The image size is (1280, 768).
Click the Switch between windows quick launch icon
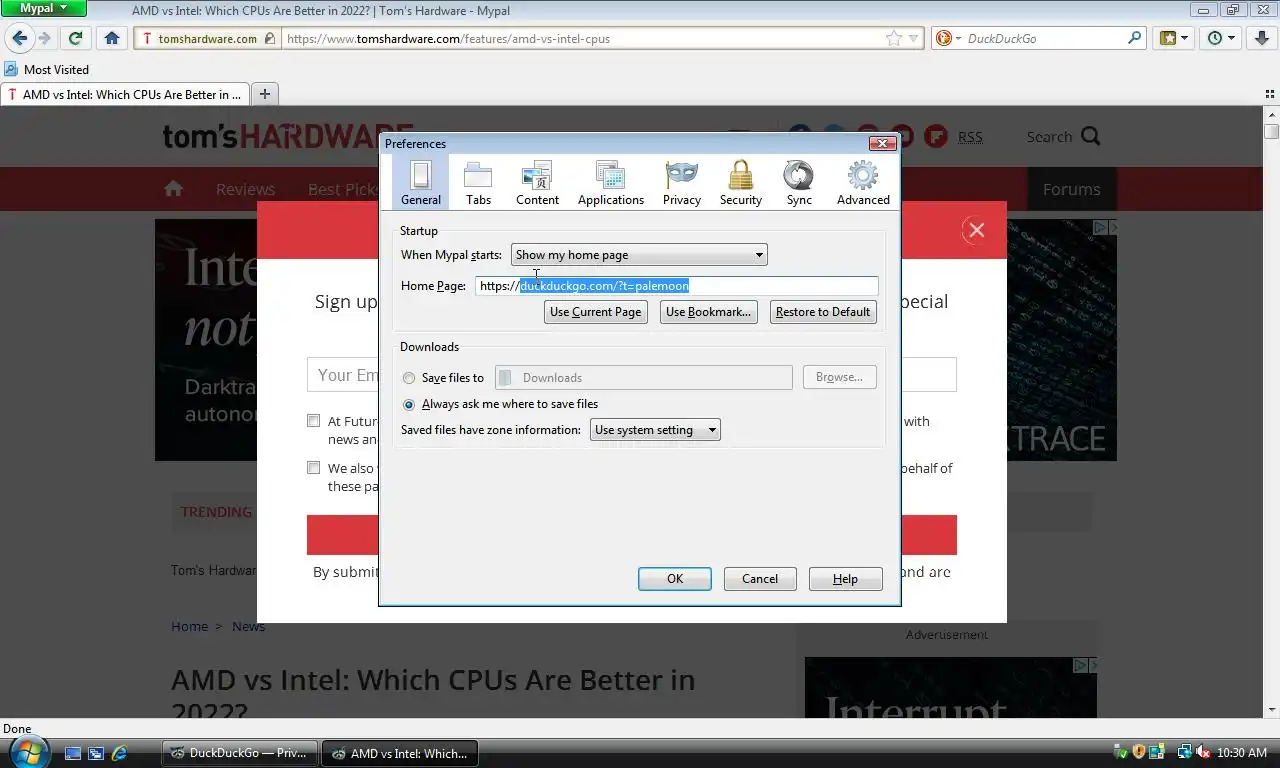[96, 753]
